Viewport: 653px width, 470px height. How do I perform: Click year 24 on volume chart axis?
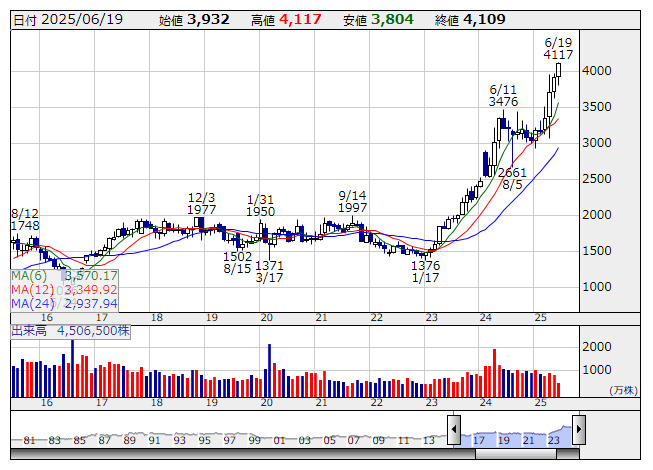pyautogui.click(x=486, y=403)
